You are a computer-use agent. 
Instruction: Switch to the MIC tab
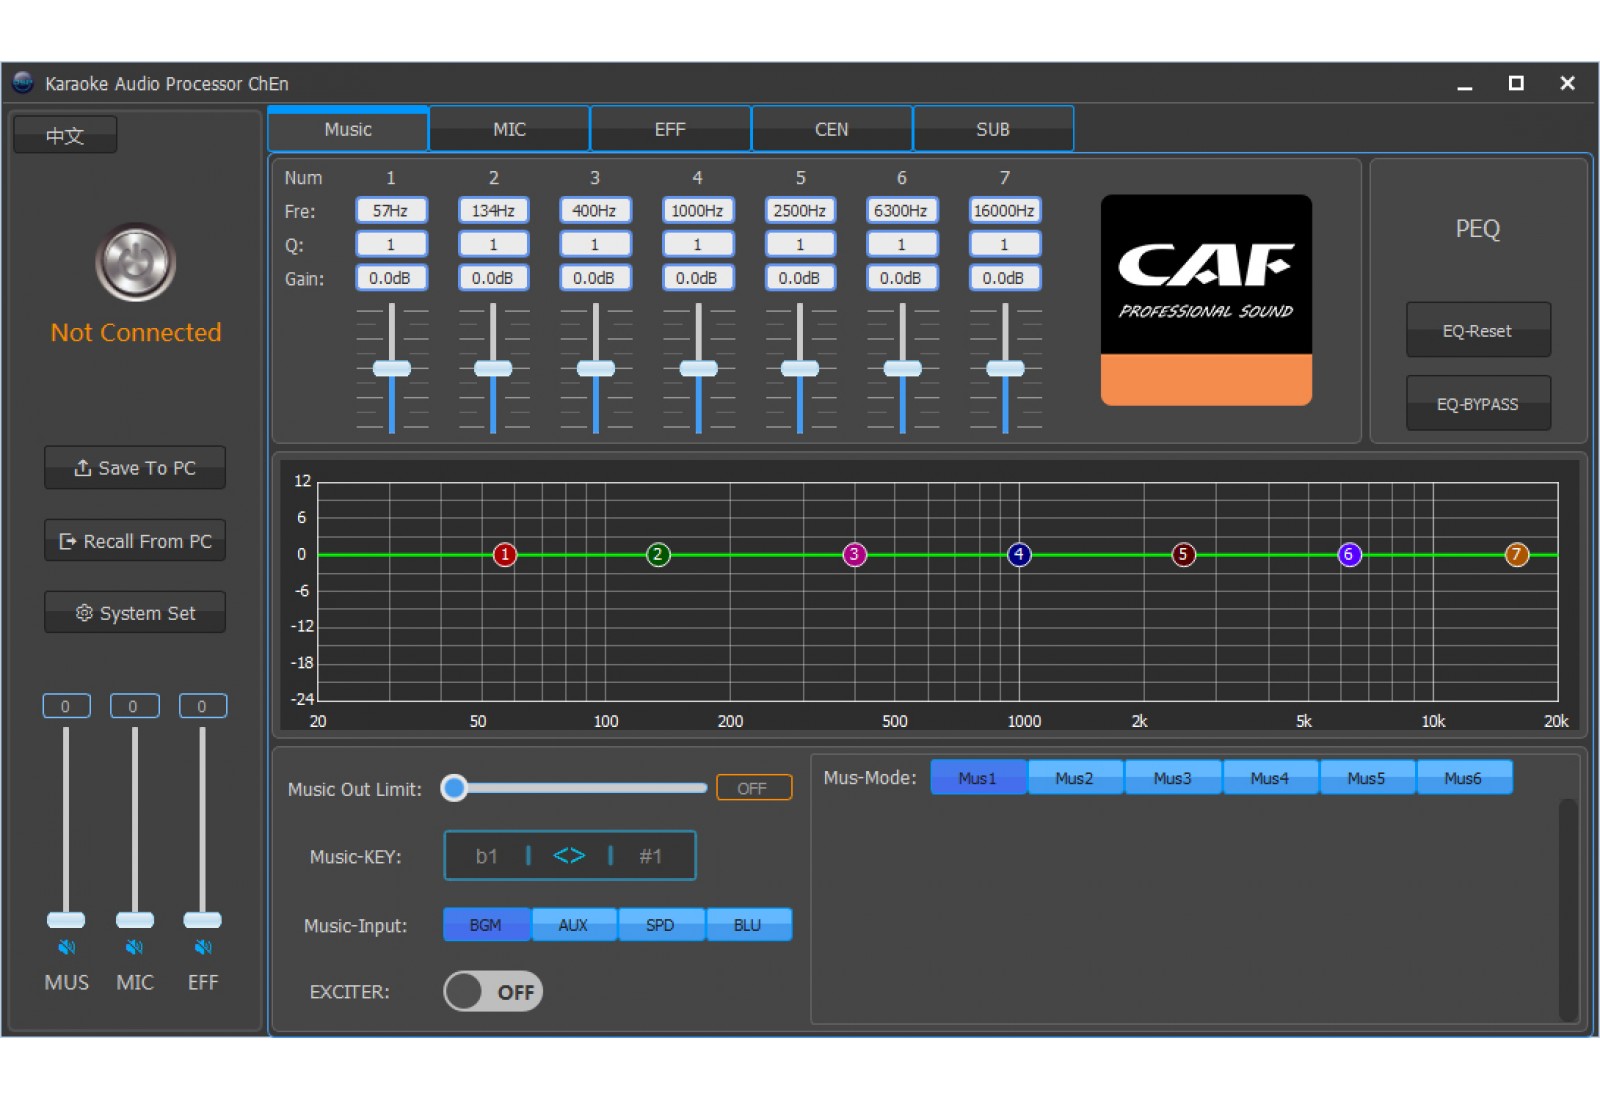pos(509,129)
